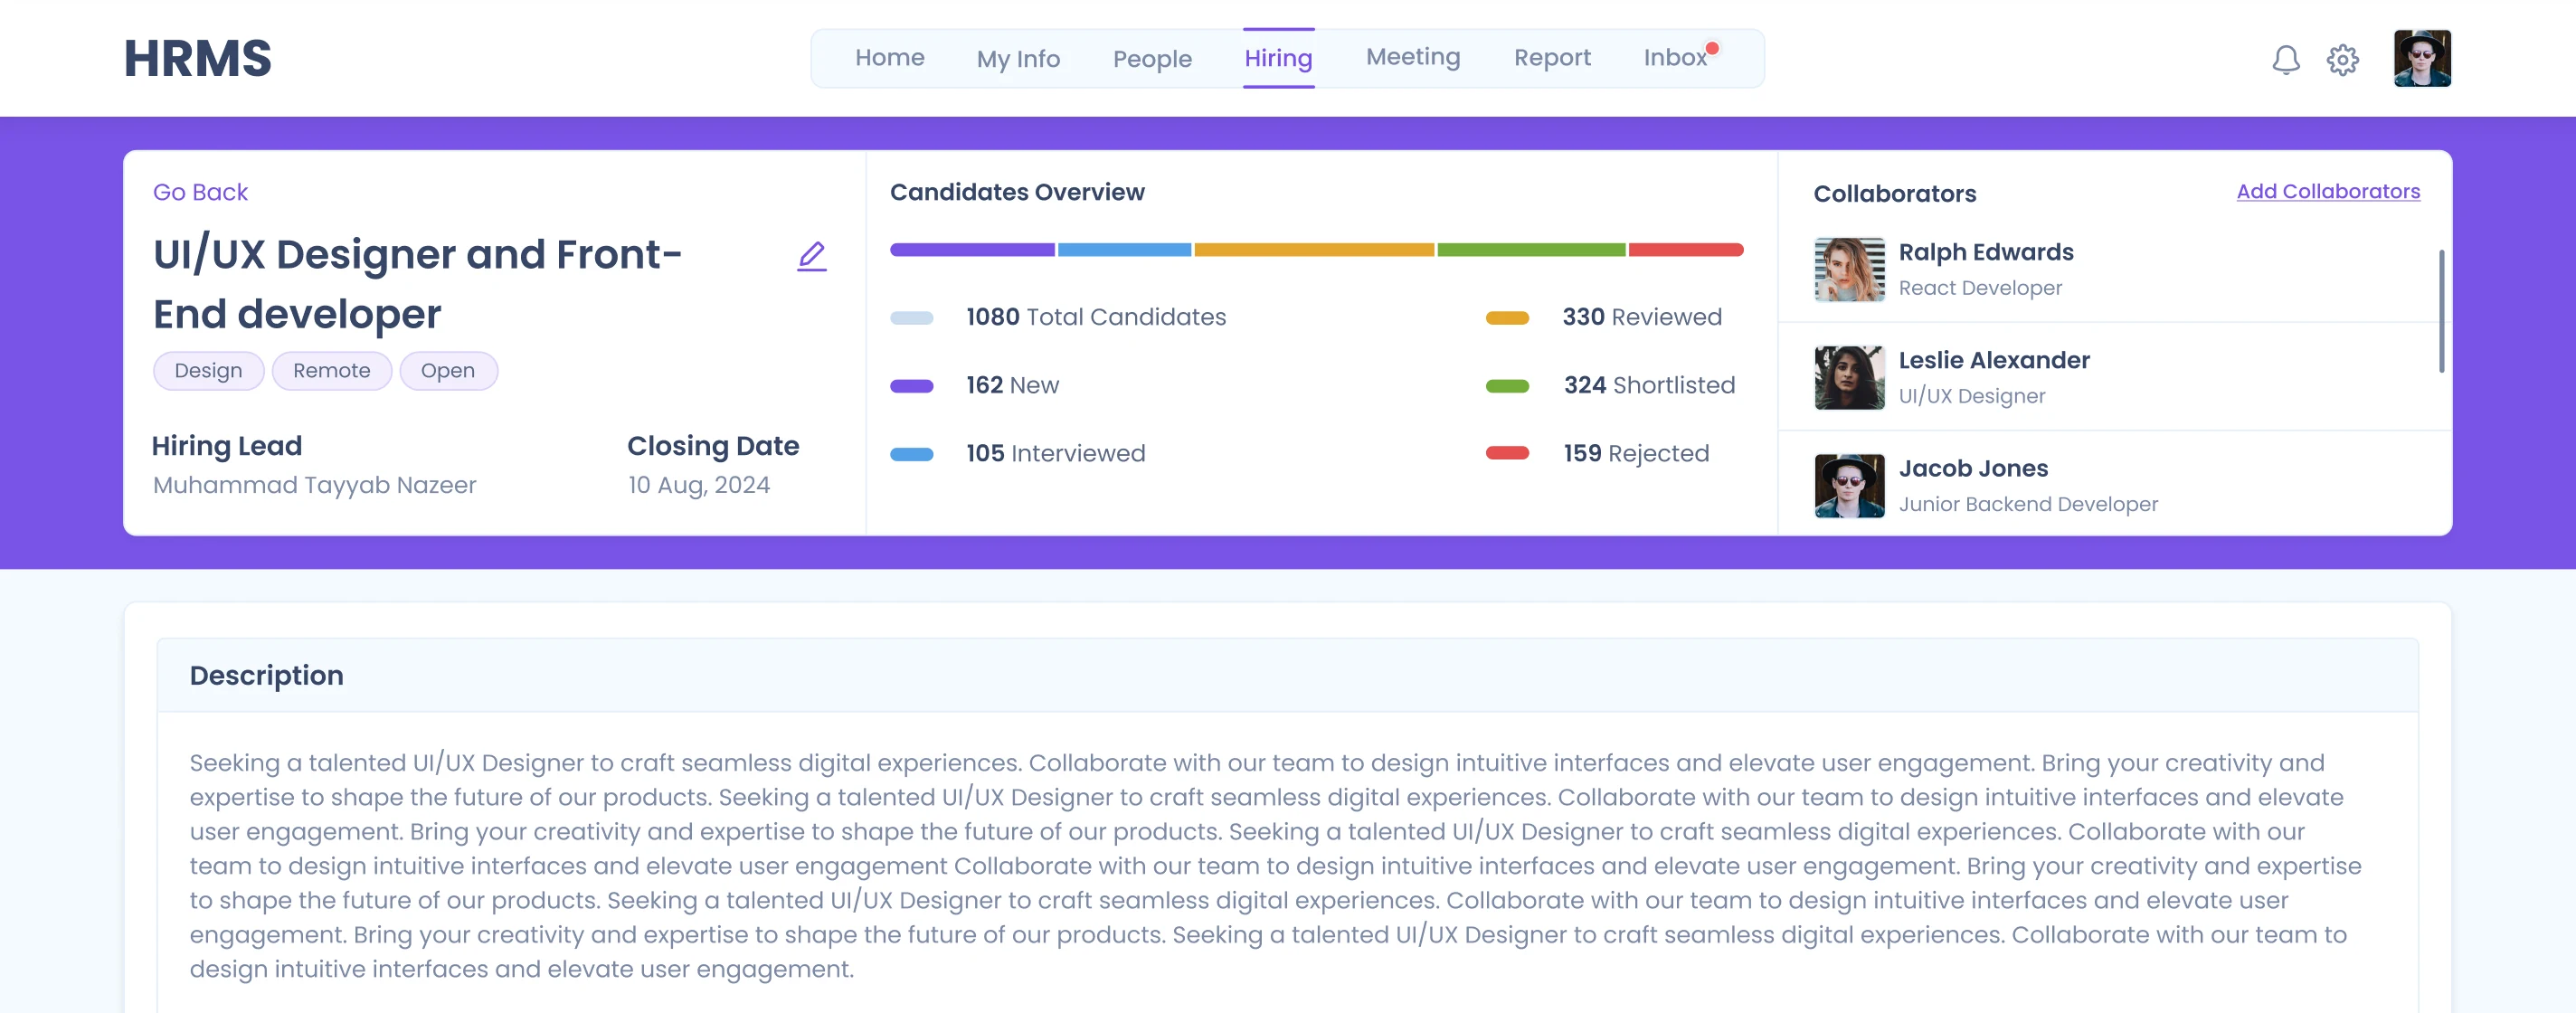Click the Design tag chip
Image resolution: width=2576 pixels, height=1013 pixels.
pyautogui.click(x=208, y=371)
